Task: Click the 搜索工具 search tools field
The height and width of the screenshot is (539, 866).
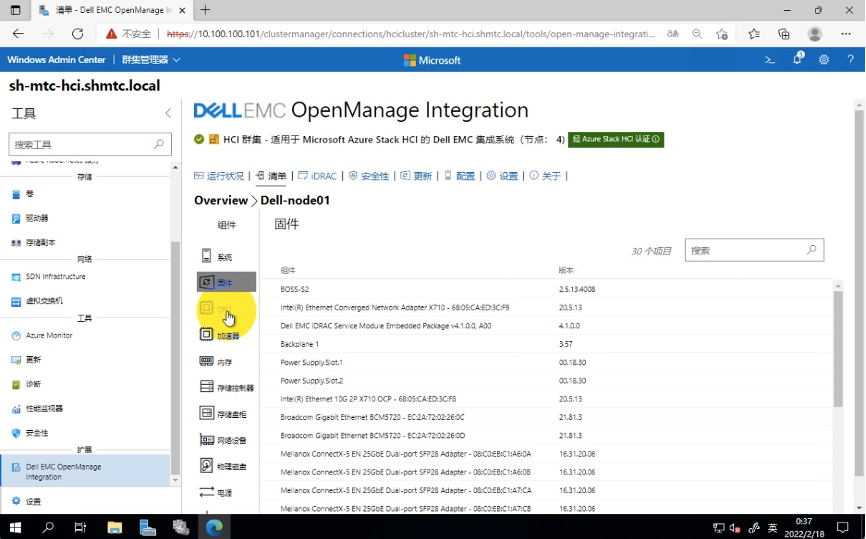Action: coord(90,144)
